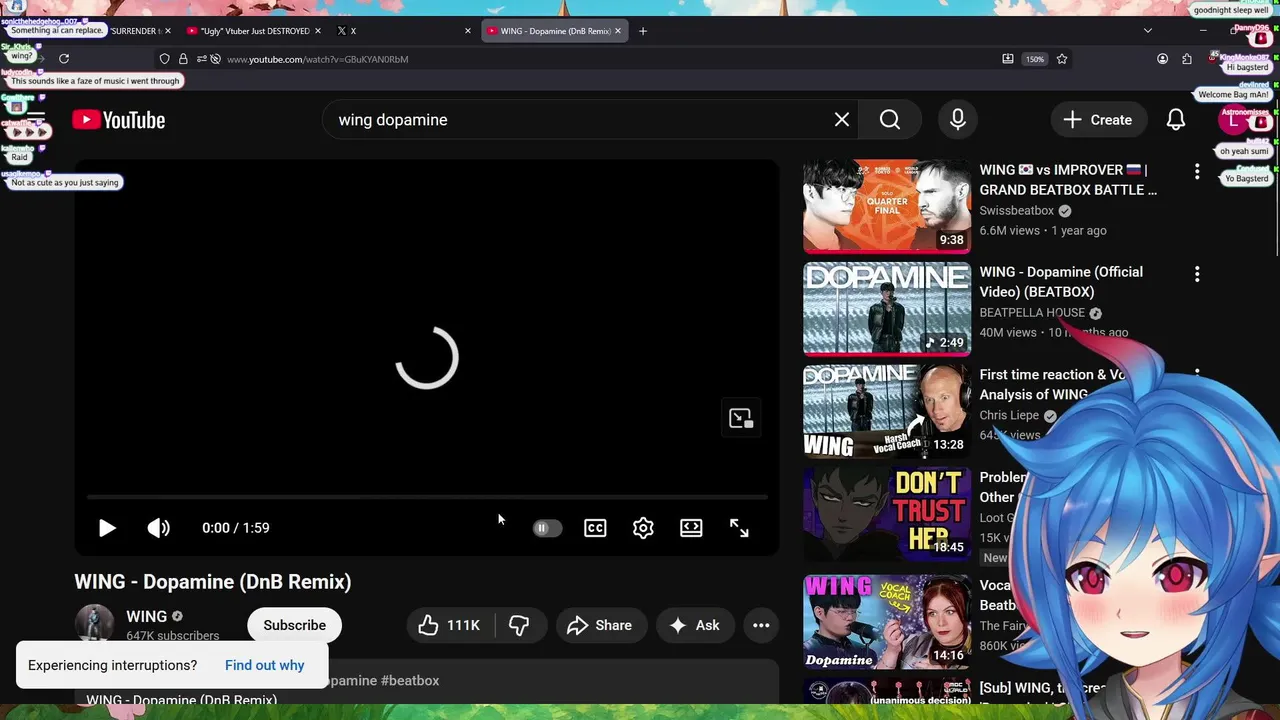The width and height of the screenshot is (1280, 720).
Task: Reset the 150% zoom indicator
Action: click(1035, 59)
